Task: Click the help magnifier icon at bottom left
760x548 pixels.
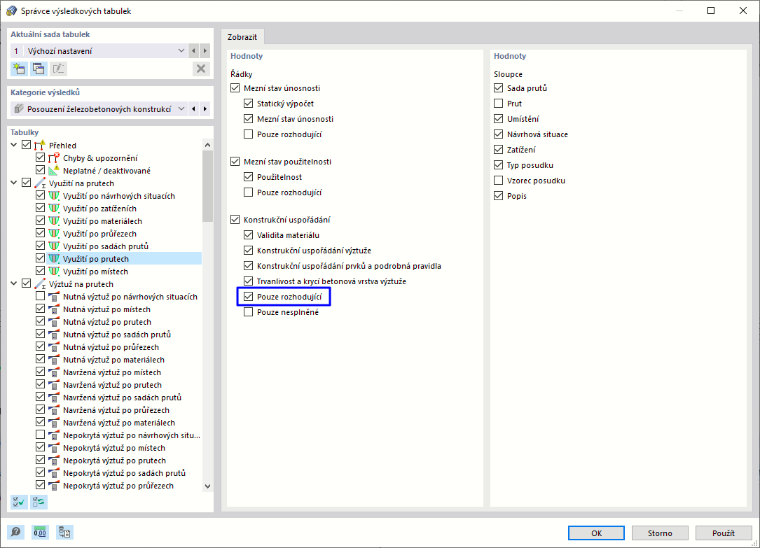Action: tap(16, 532)
